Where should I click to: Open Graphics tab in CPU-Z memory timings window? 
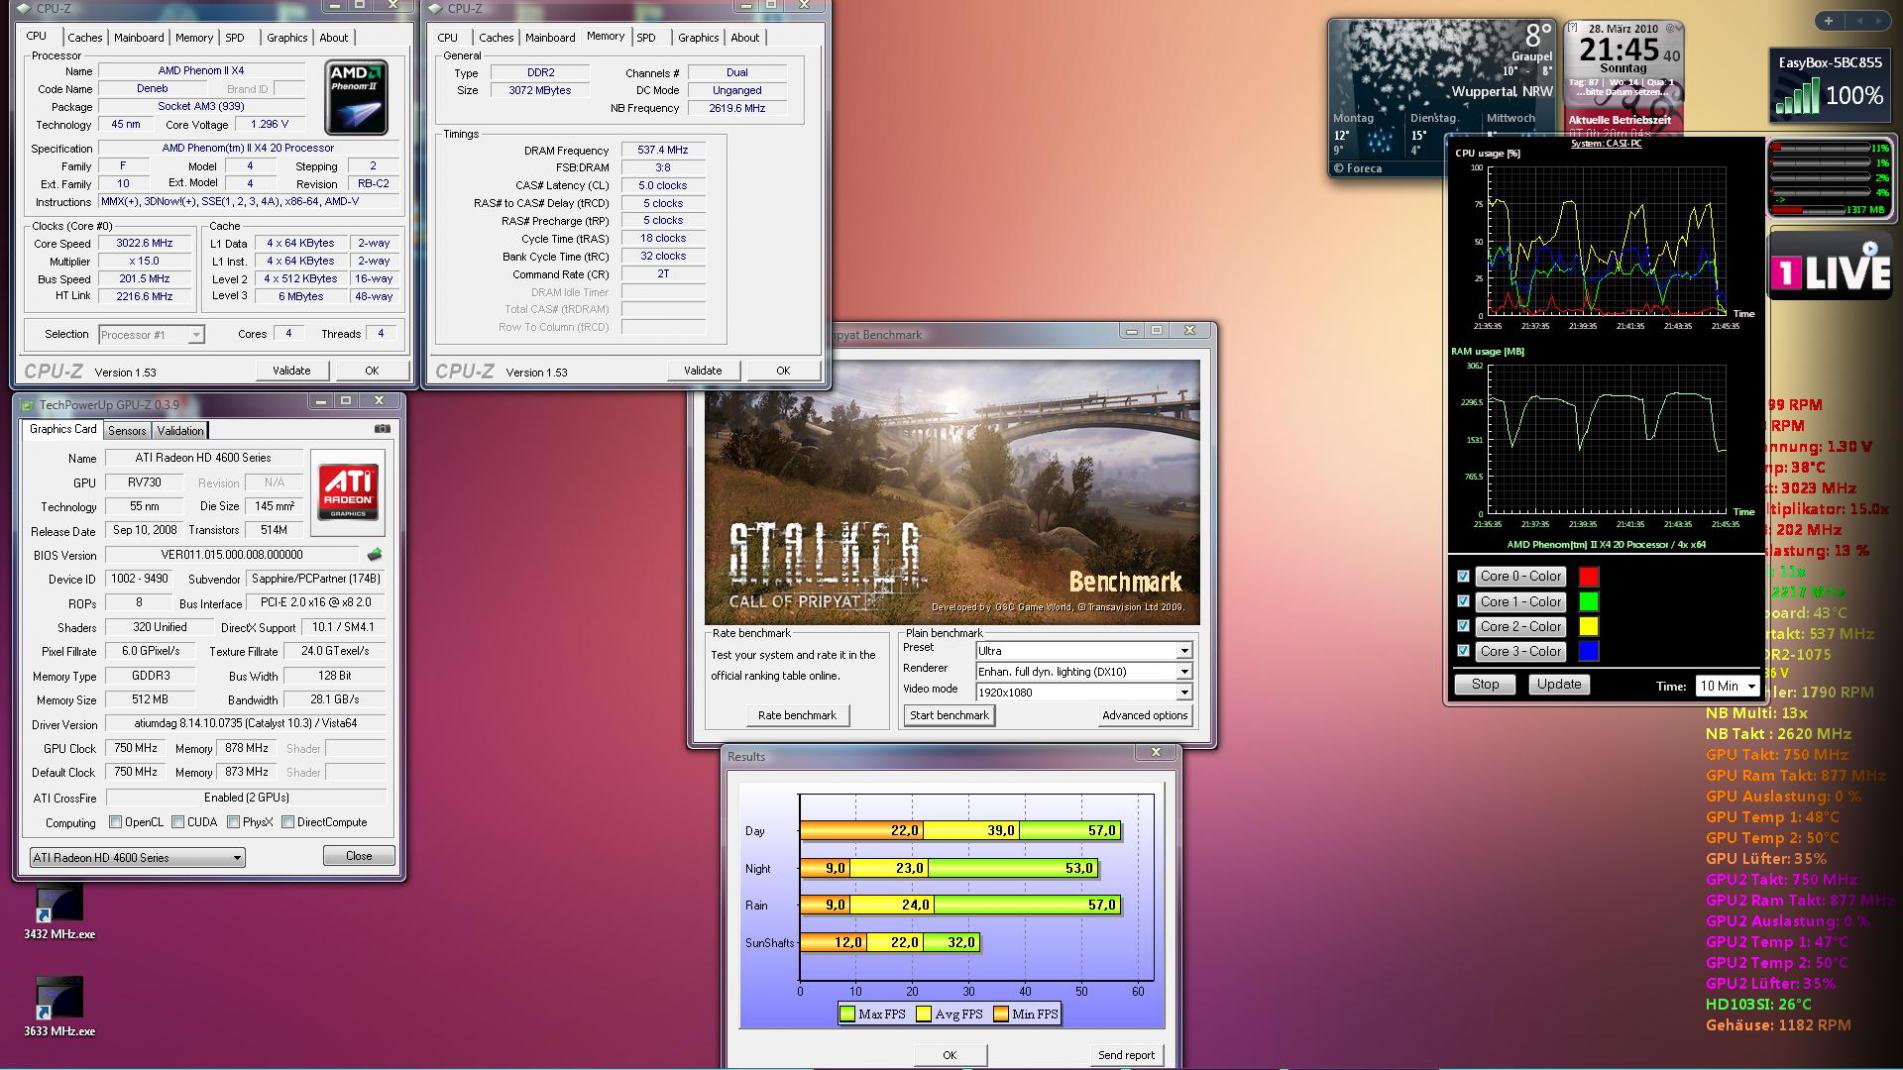pyautogui.click(x=698, y=38)
